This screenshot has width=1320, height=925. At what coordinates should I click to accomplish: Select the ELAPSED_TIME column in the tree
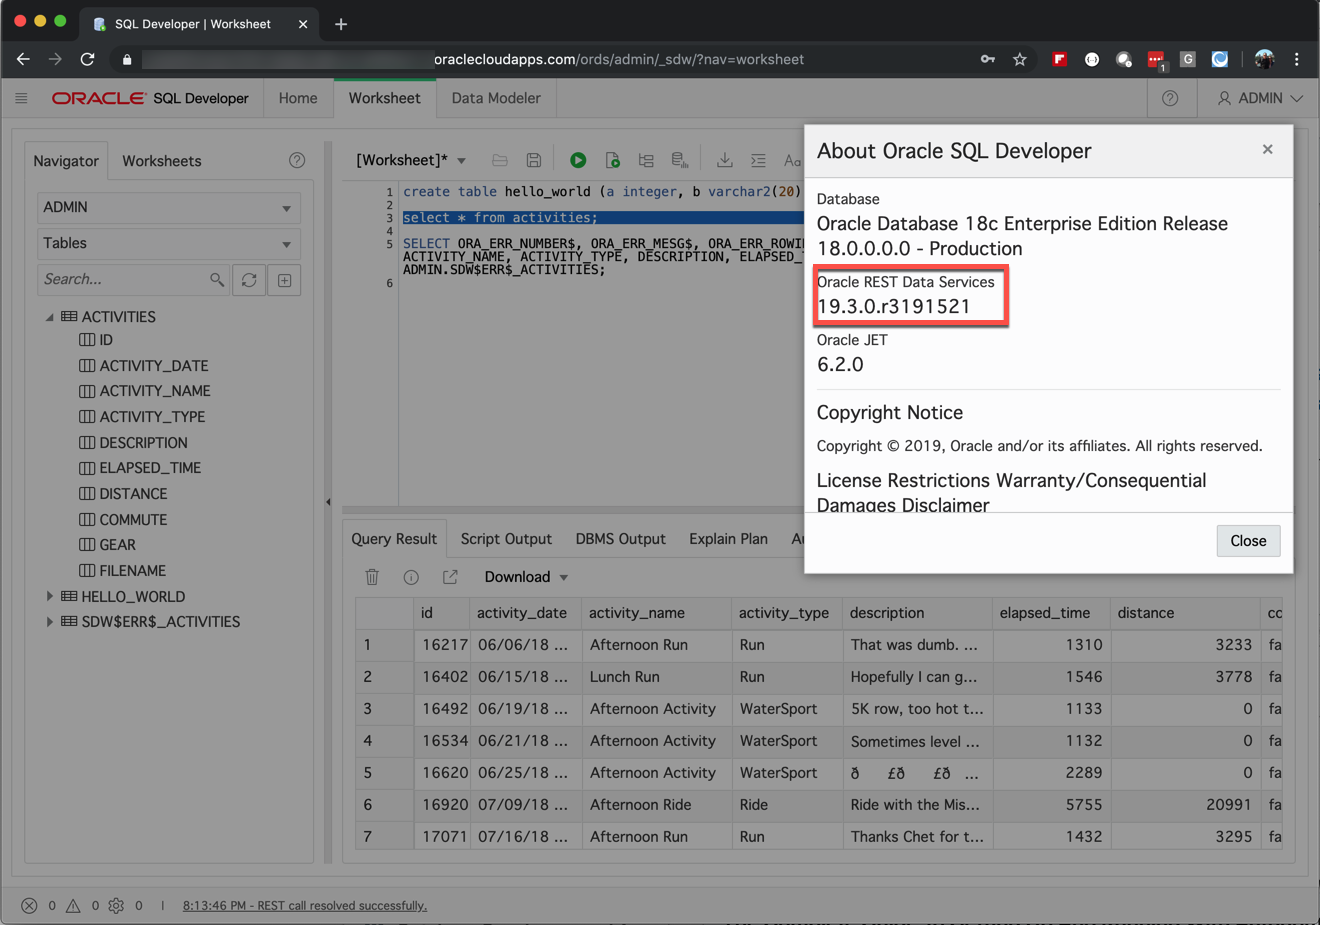pyautogui.click(x=150, y=468)
